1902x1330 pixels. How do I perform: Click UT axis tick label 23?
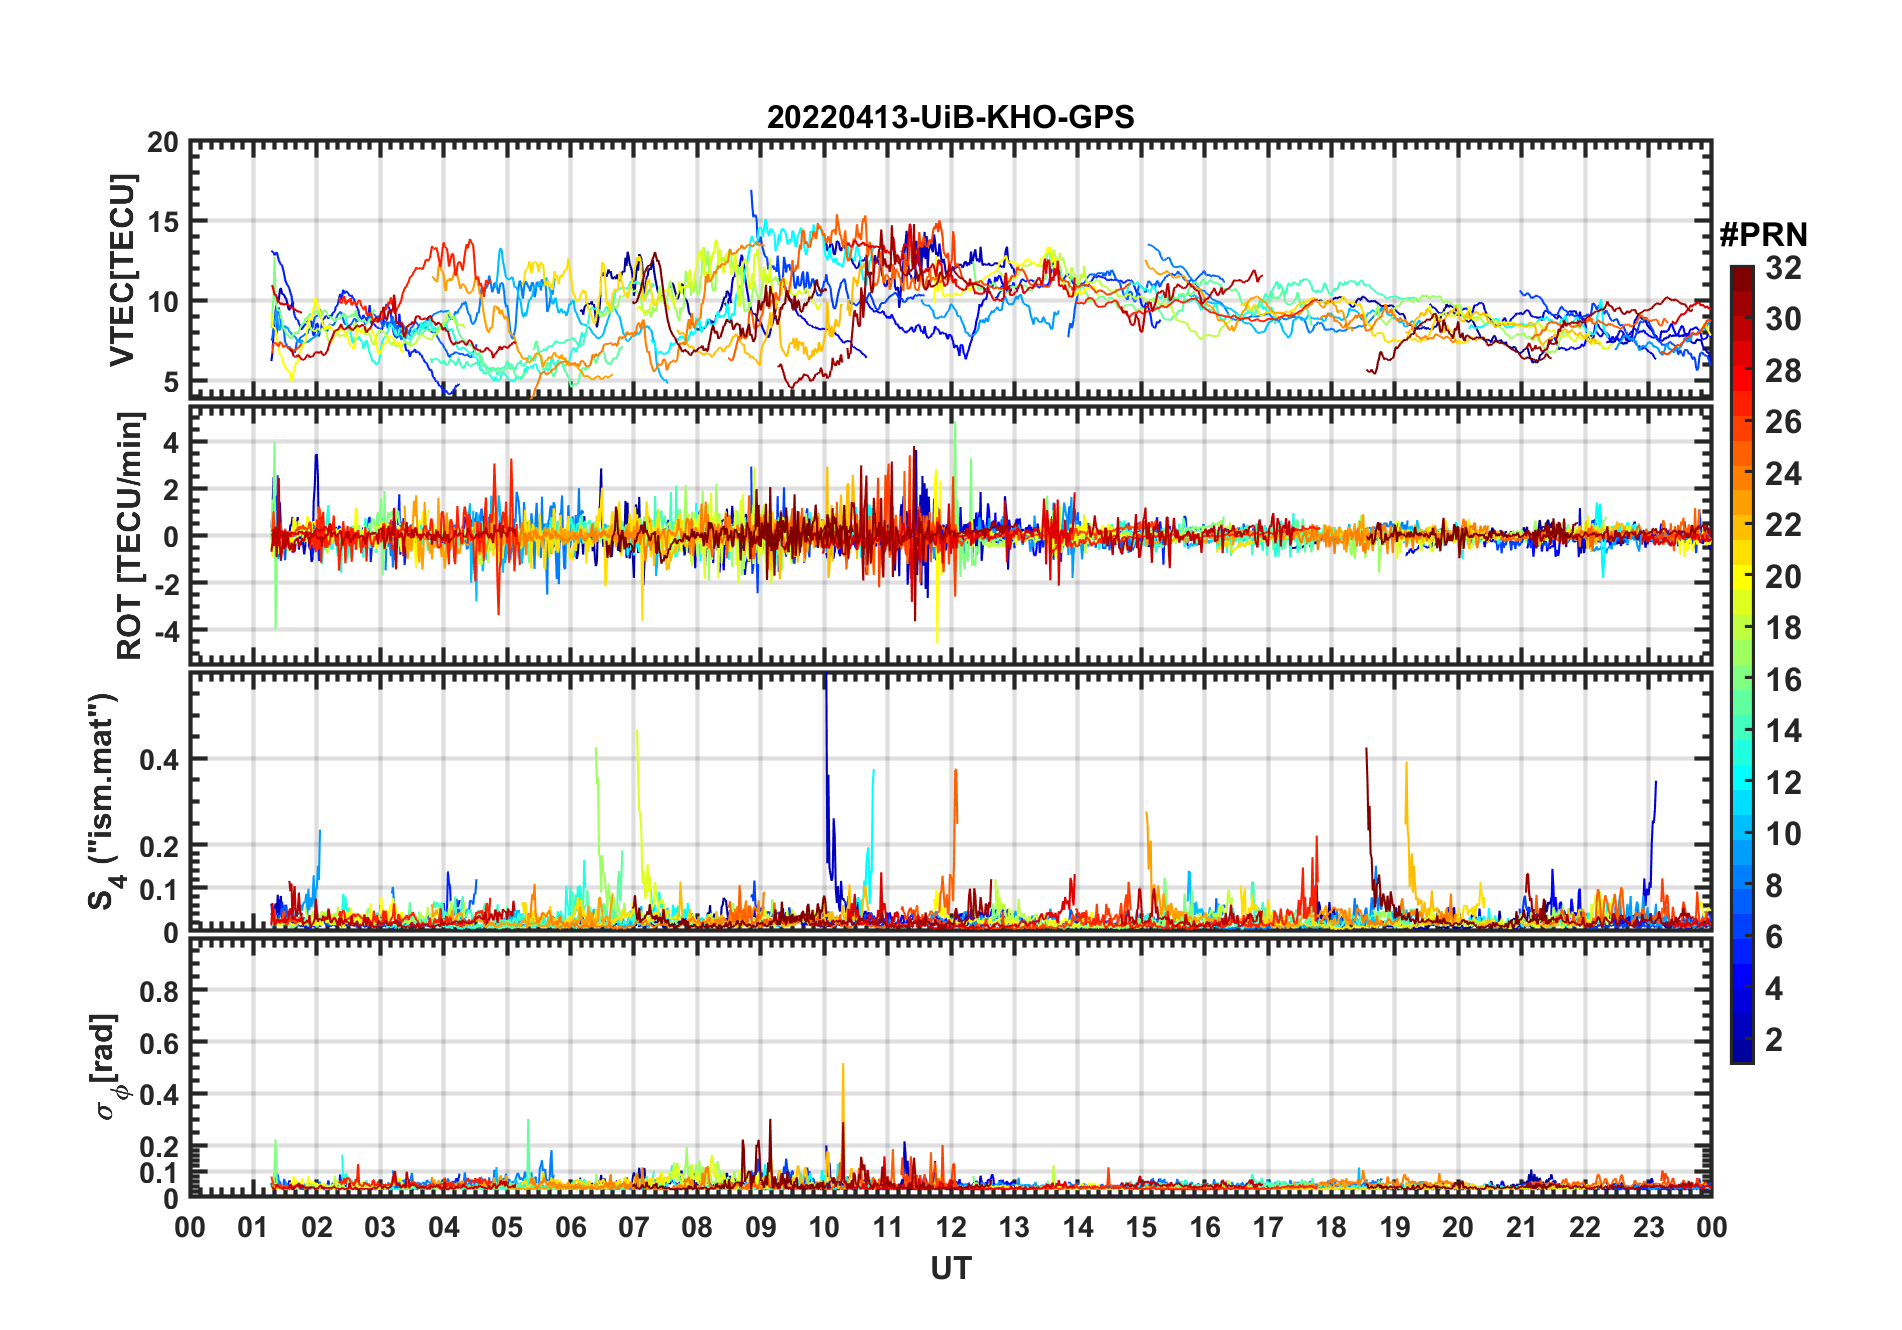(1648, 1227)
